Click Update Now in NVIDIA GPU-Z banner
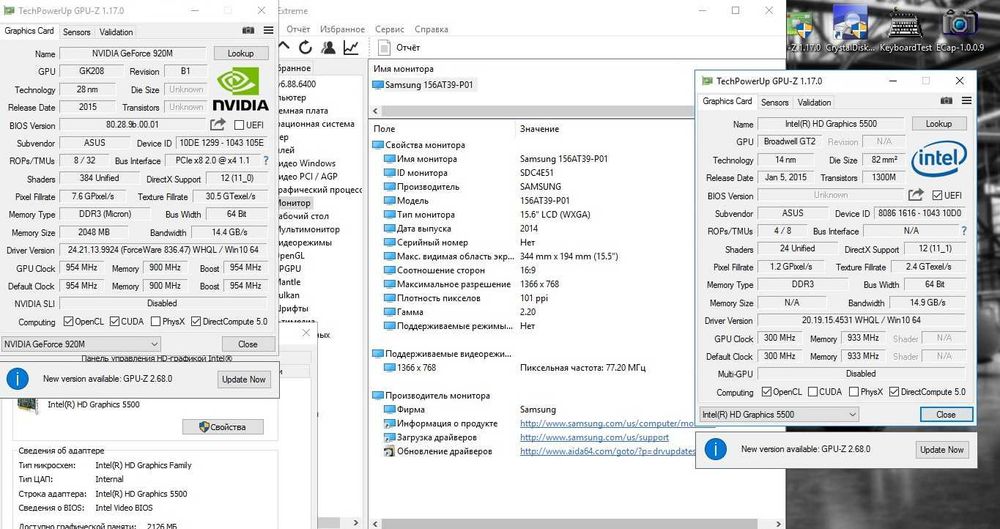Screen dimensions: 1000x529 click(x=243, y=379)
